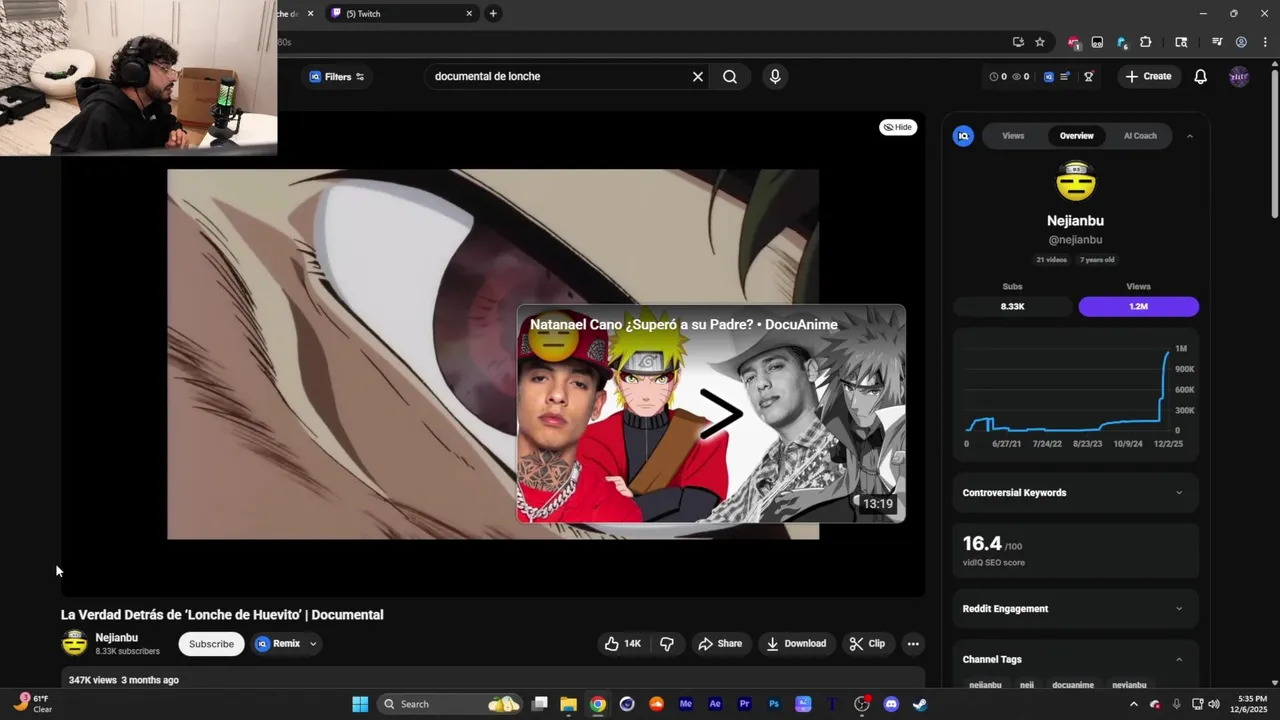Open the Remix dropdown arrow
The width and height of the screenshot is (1280, 720).
pyautogui.click(x=313, y=644)
